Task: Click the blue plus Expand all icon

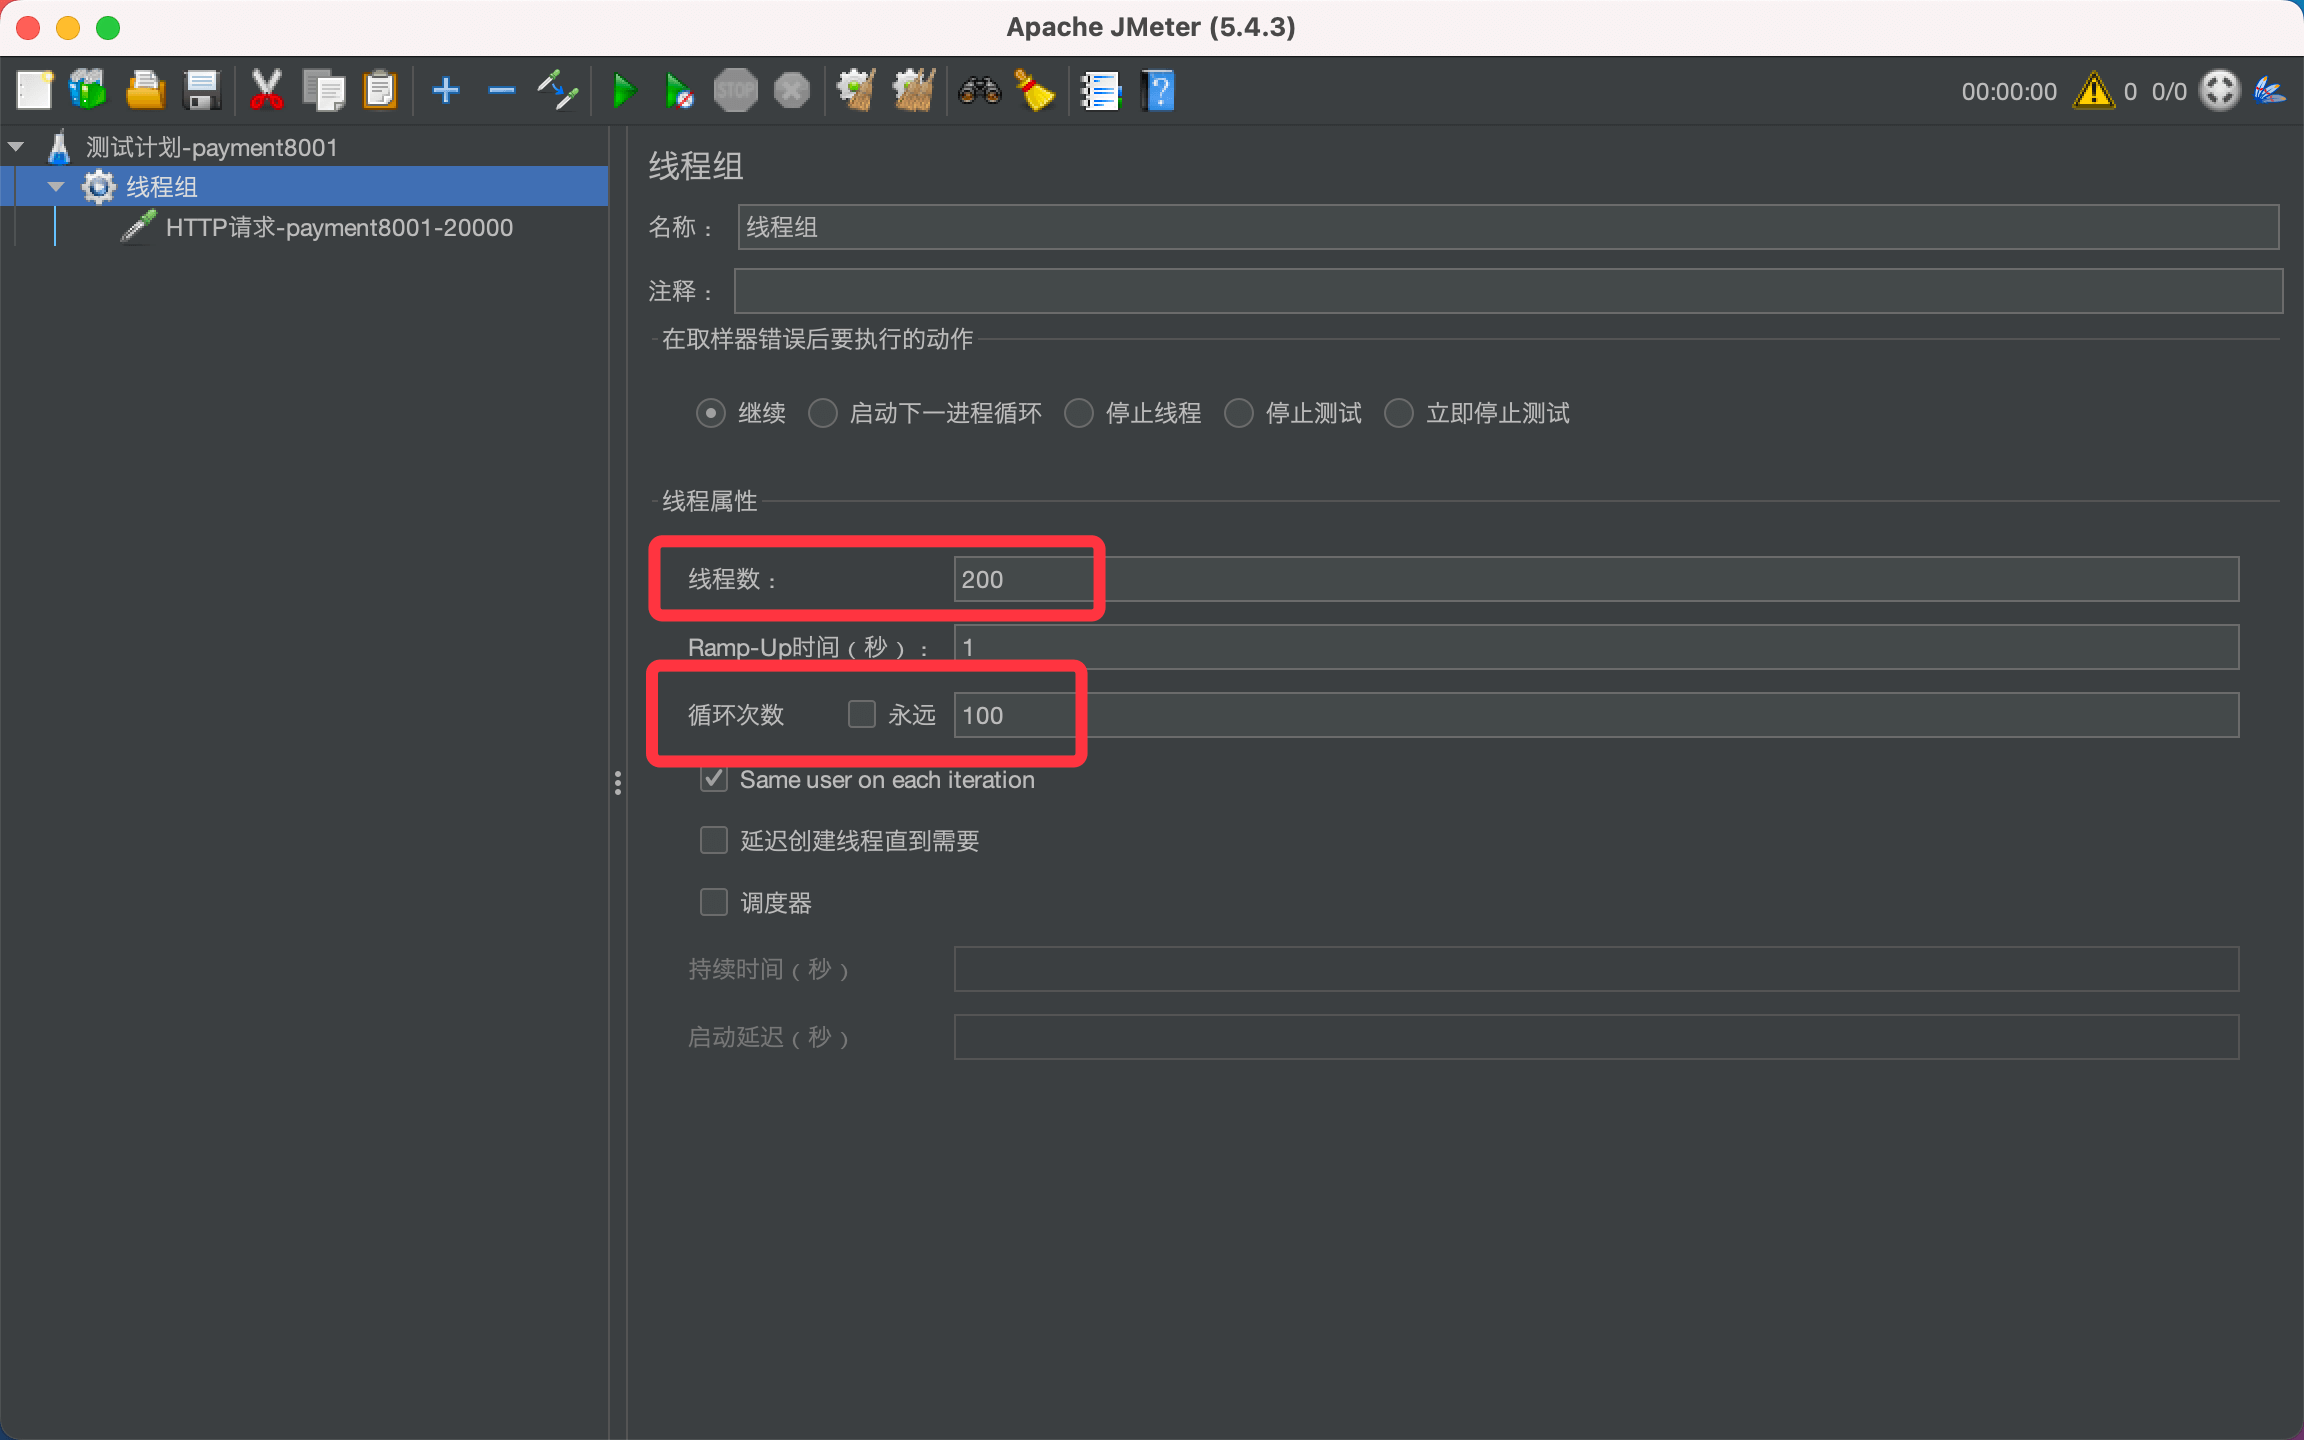Action: pos(445,91)
